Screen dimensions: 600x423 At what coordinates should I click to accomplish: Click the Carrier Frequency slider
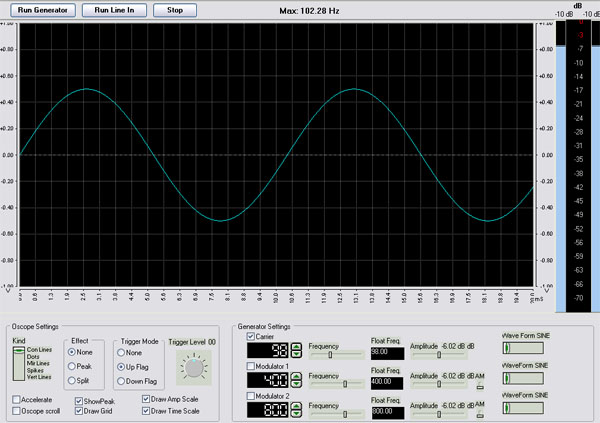(336, 355)
